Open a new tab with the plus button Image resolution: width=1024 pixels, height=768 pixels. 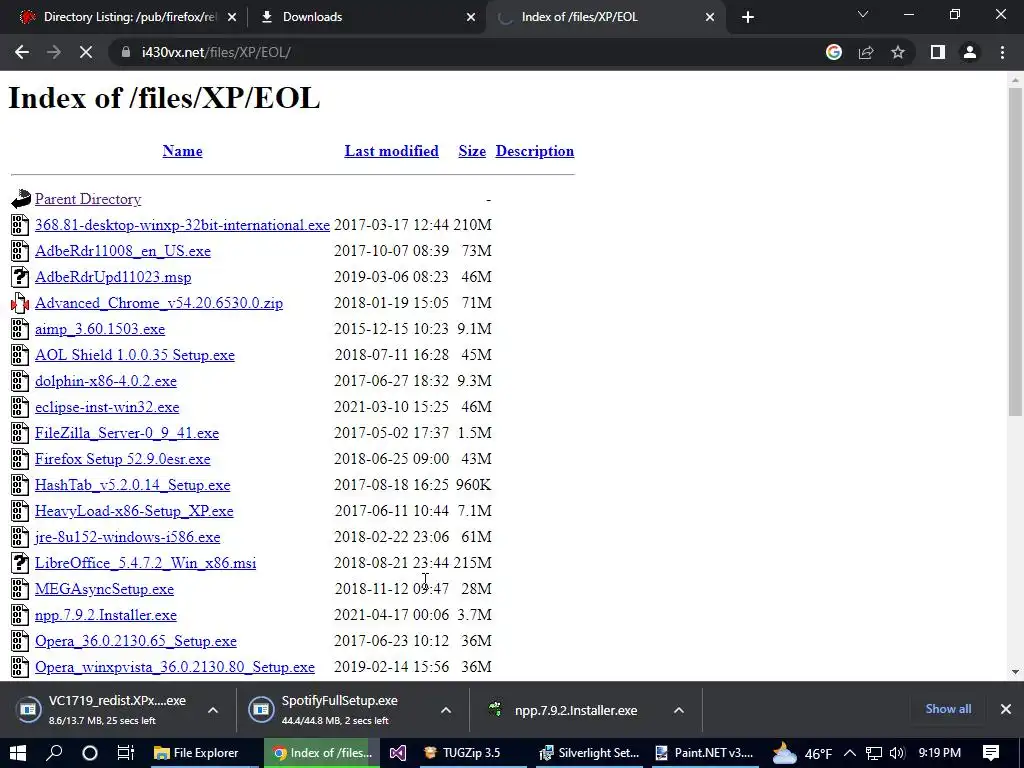click(x=748, y=17)
